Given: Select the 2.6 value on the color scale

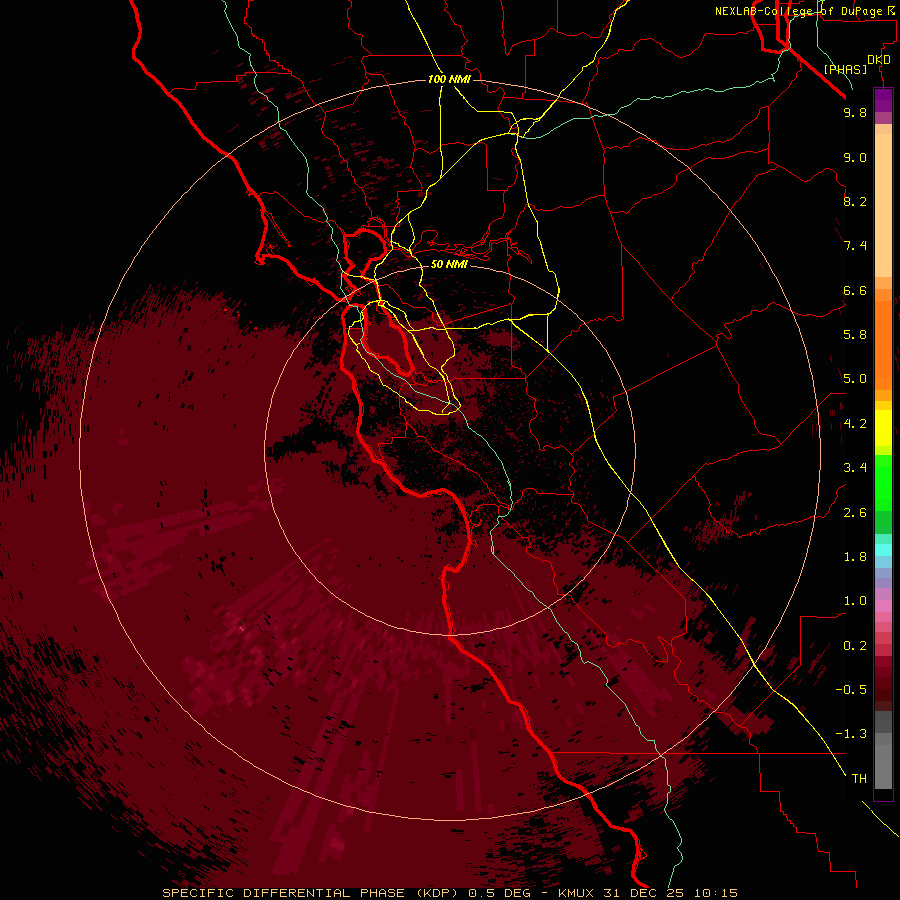Looking at the screenshot, I should [855, 513].
